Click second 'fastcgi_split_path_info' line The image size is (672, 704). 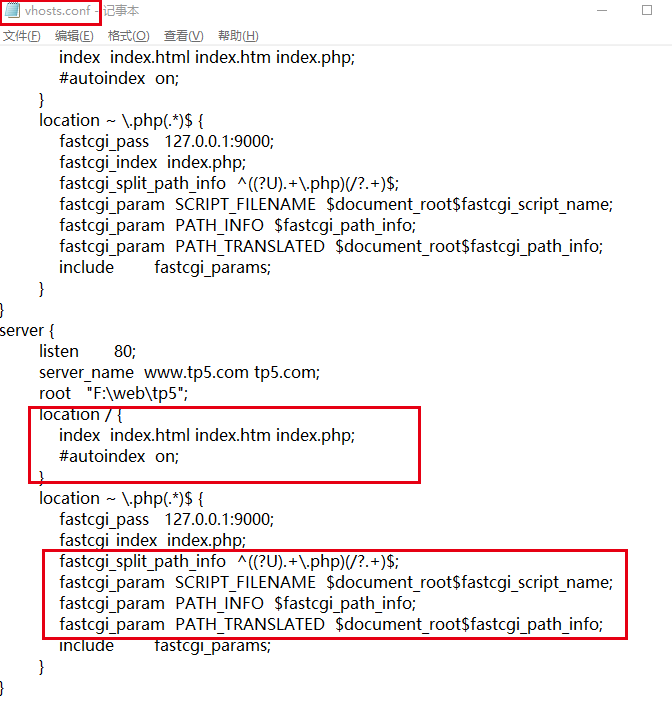(x=229, y=562)
